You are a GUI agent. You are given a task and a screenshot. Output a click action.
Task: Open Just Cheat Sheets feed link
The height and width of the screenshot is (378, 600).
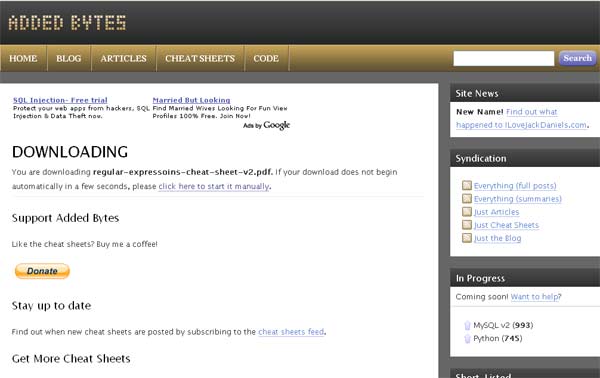(506, 225)
